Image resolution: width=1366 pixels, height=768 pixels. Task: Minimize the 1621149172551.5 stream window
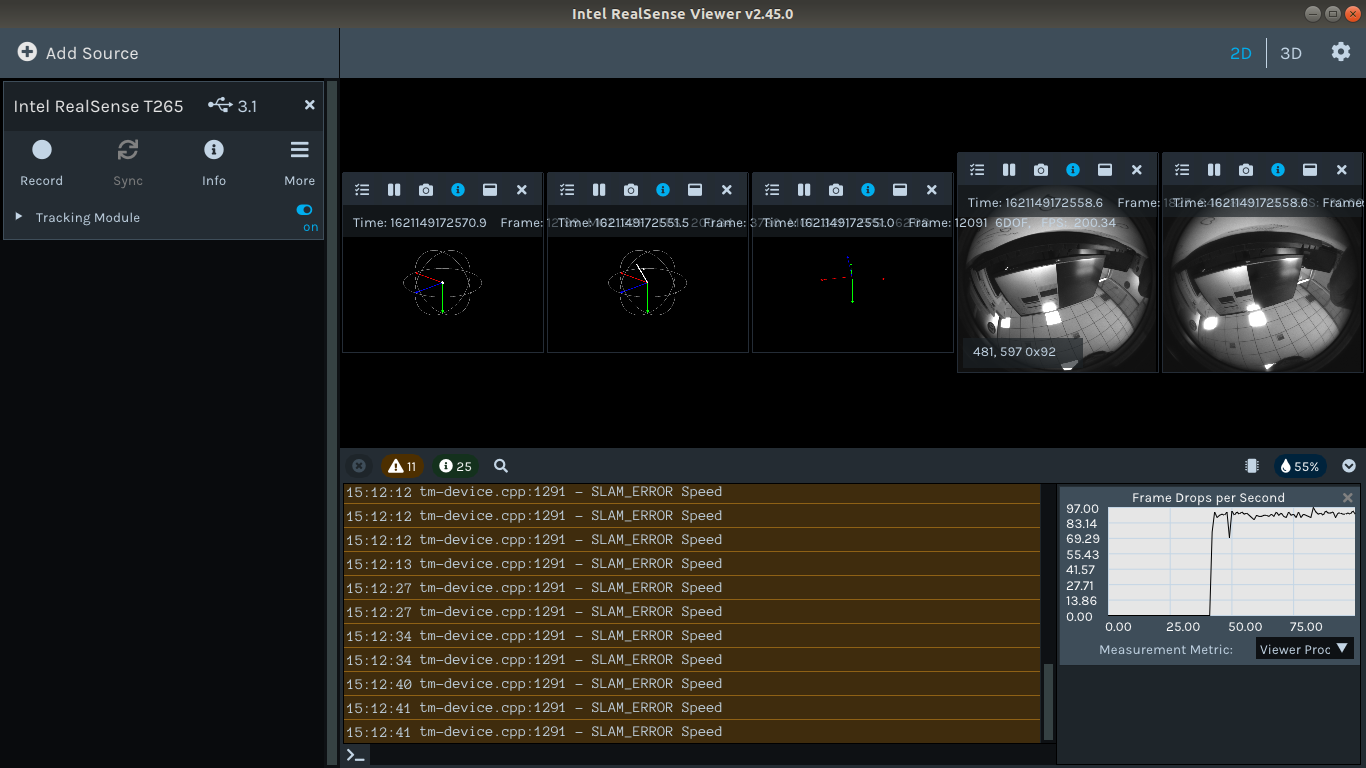695,190
